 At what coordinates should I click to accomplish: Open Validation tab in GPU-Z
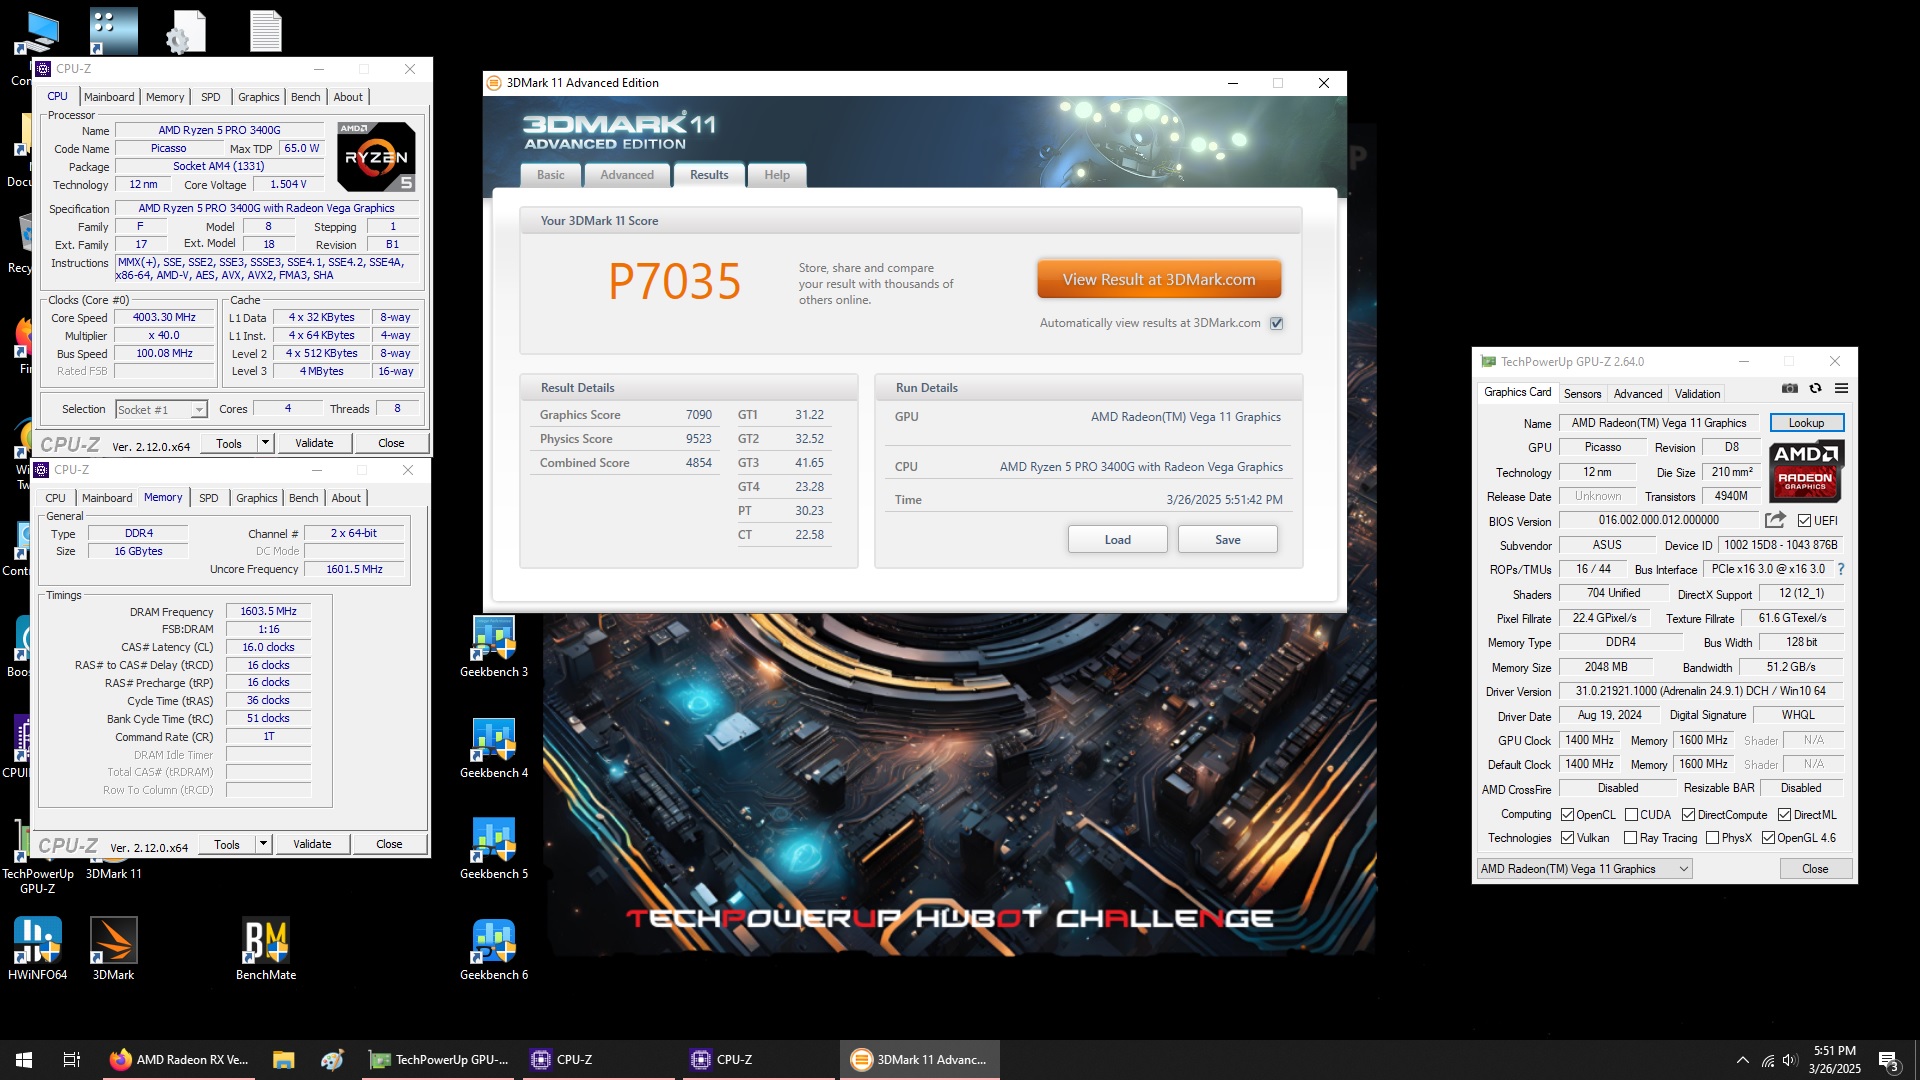(1697, 394)
